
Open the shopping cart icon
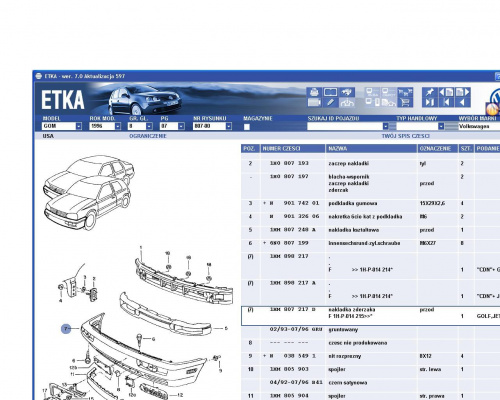(x=405, y=102)
